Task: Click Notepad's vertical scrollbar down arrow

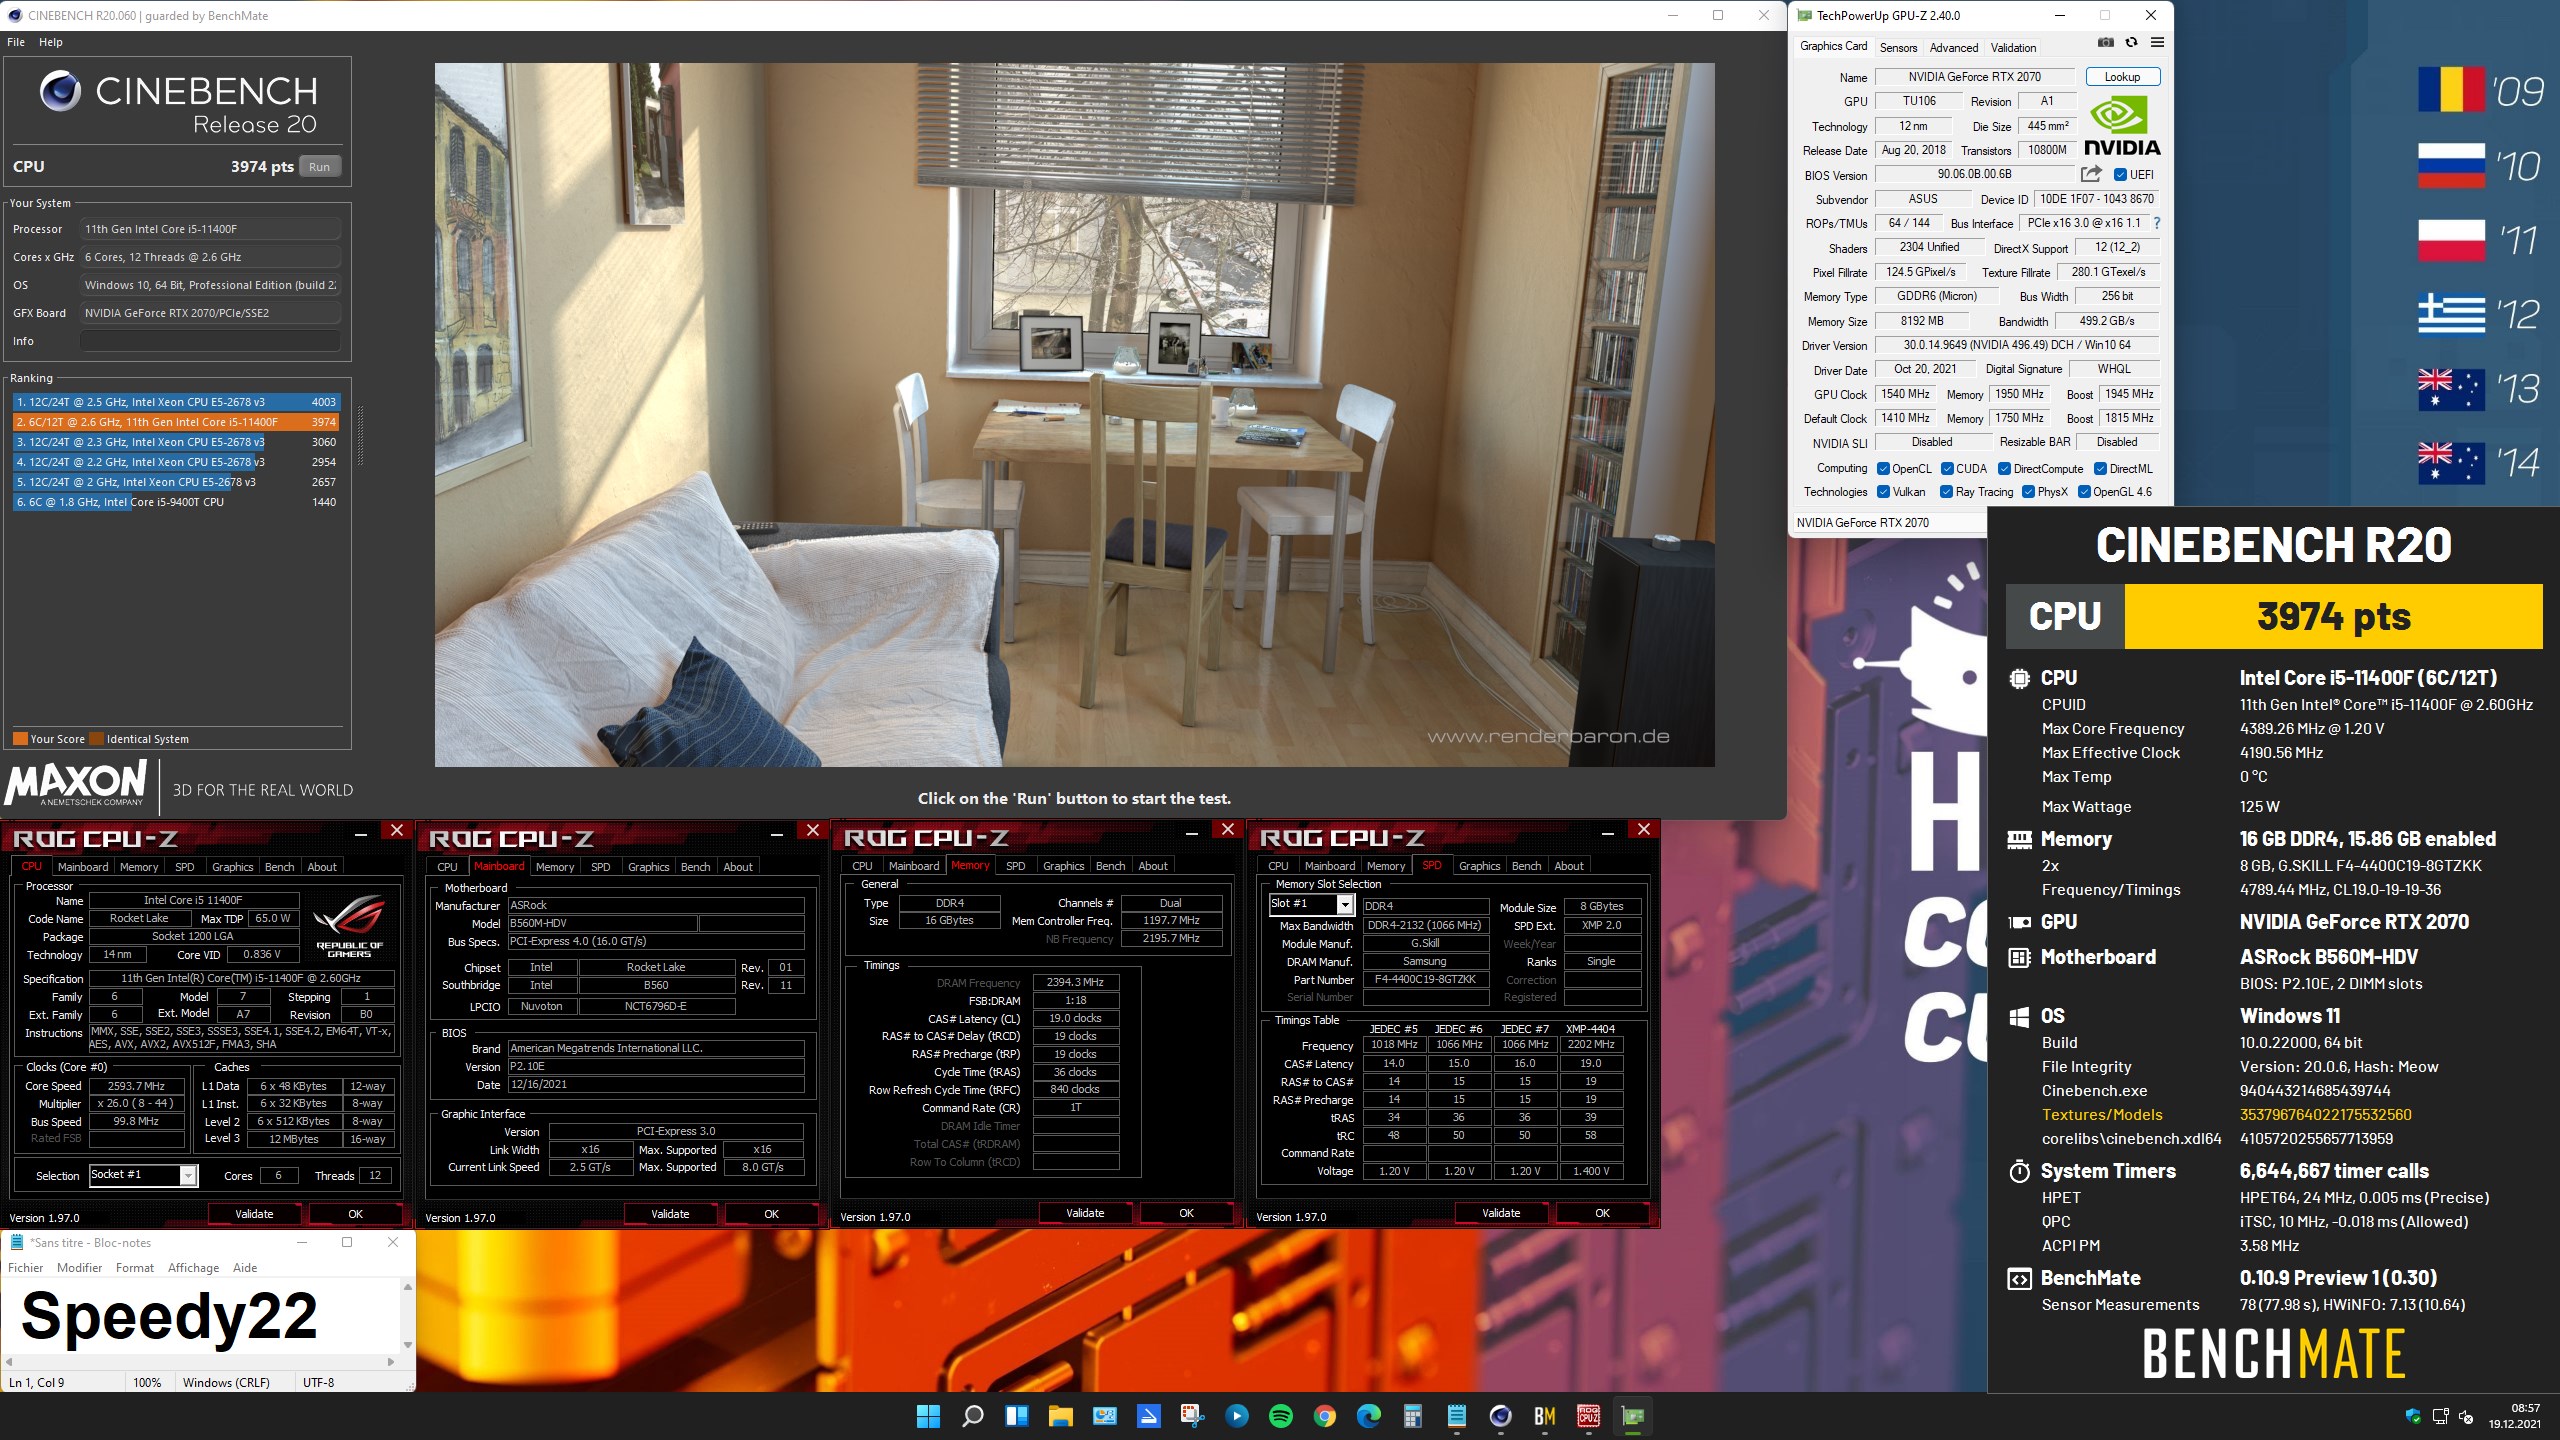Action: point(407,1345)
